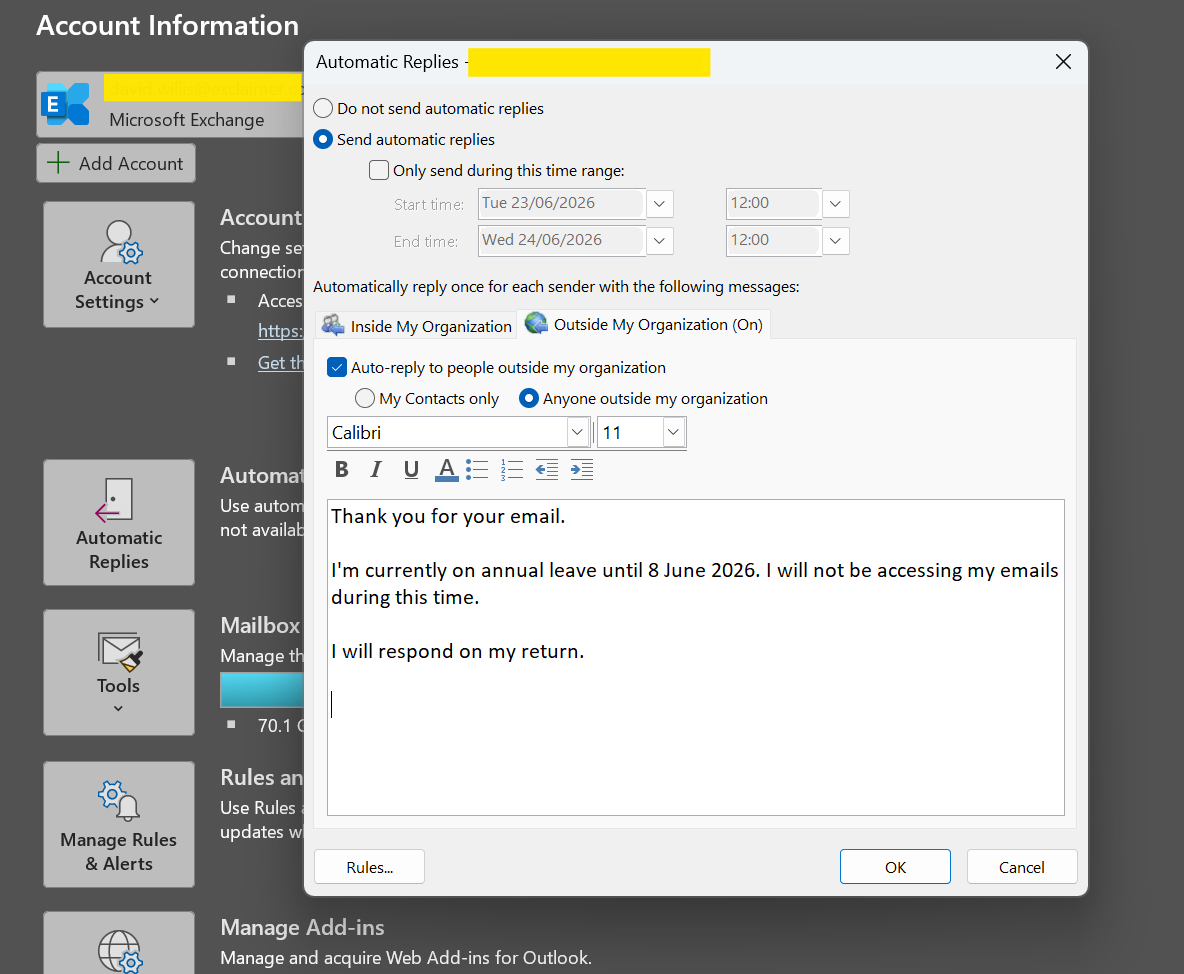This screenshot has height=974, width=1184.
Task: Click the Manage Rules & Alerts icon
Action: click(x=119, y=800)
